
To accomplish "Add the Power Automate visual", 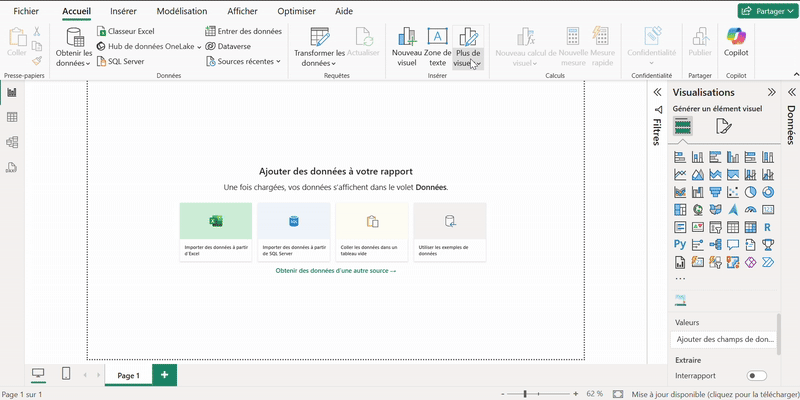I will (x=767, y=262).
